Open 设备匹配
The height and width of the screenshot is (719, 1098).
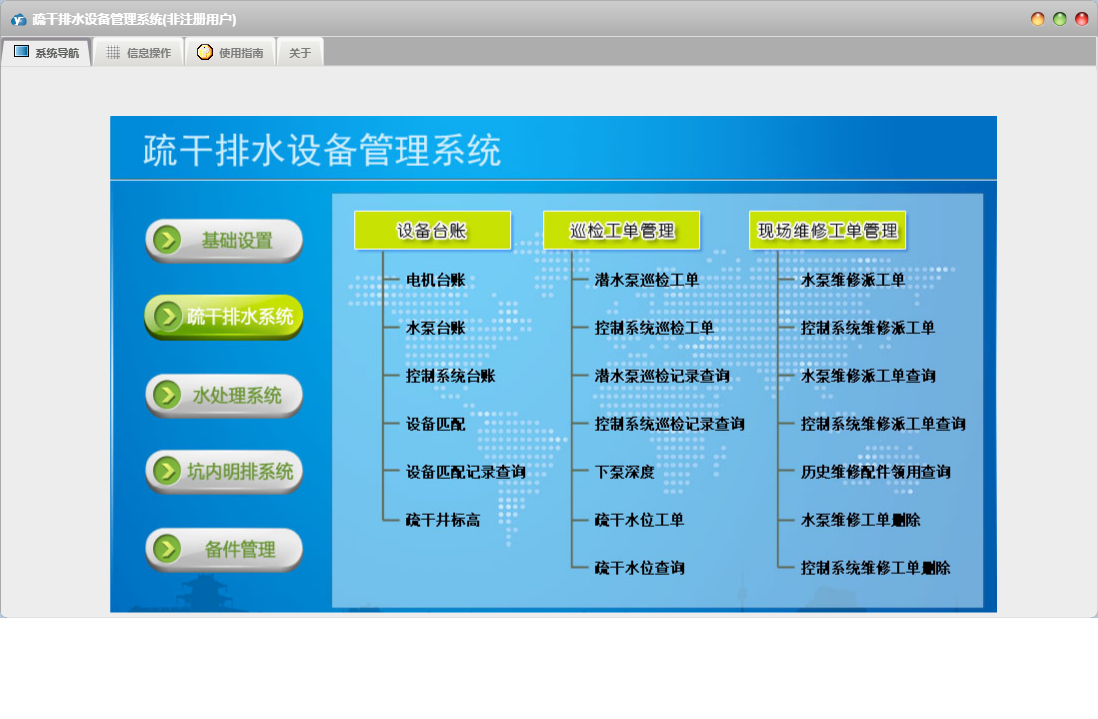click(436, 424)
